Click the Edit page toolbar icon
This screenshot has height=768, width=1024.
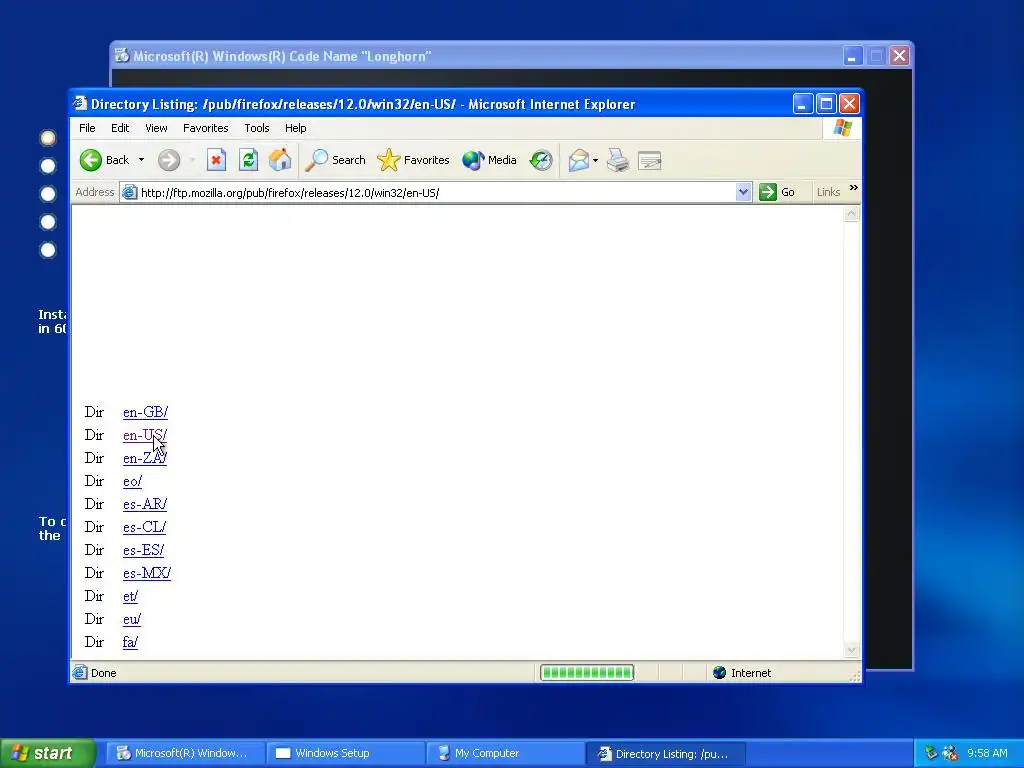(650, 160)
